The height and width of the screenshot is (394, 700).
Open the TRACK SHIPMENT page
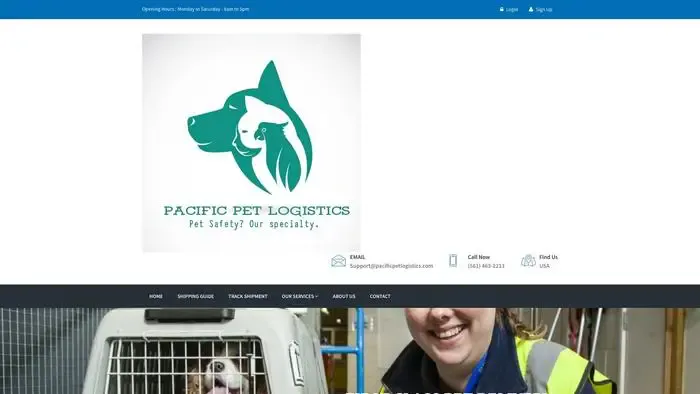pyautogui.click(x=248, y=296)
